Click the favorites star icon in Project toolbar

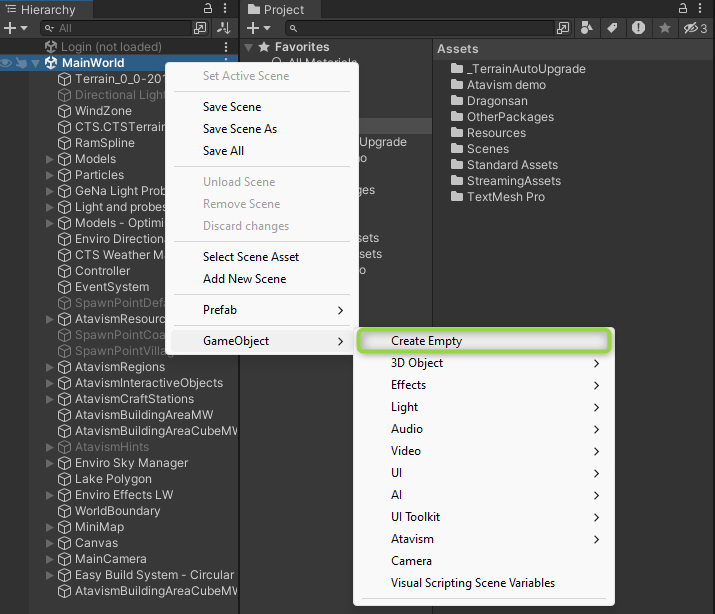[x=664, y=28]
